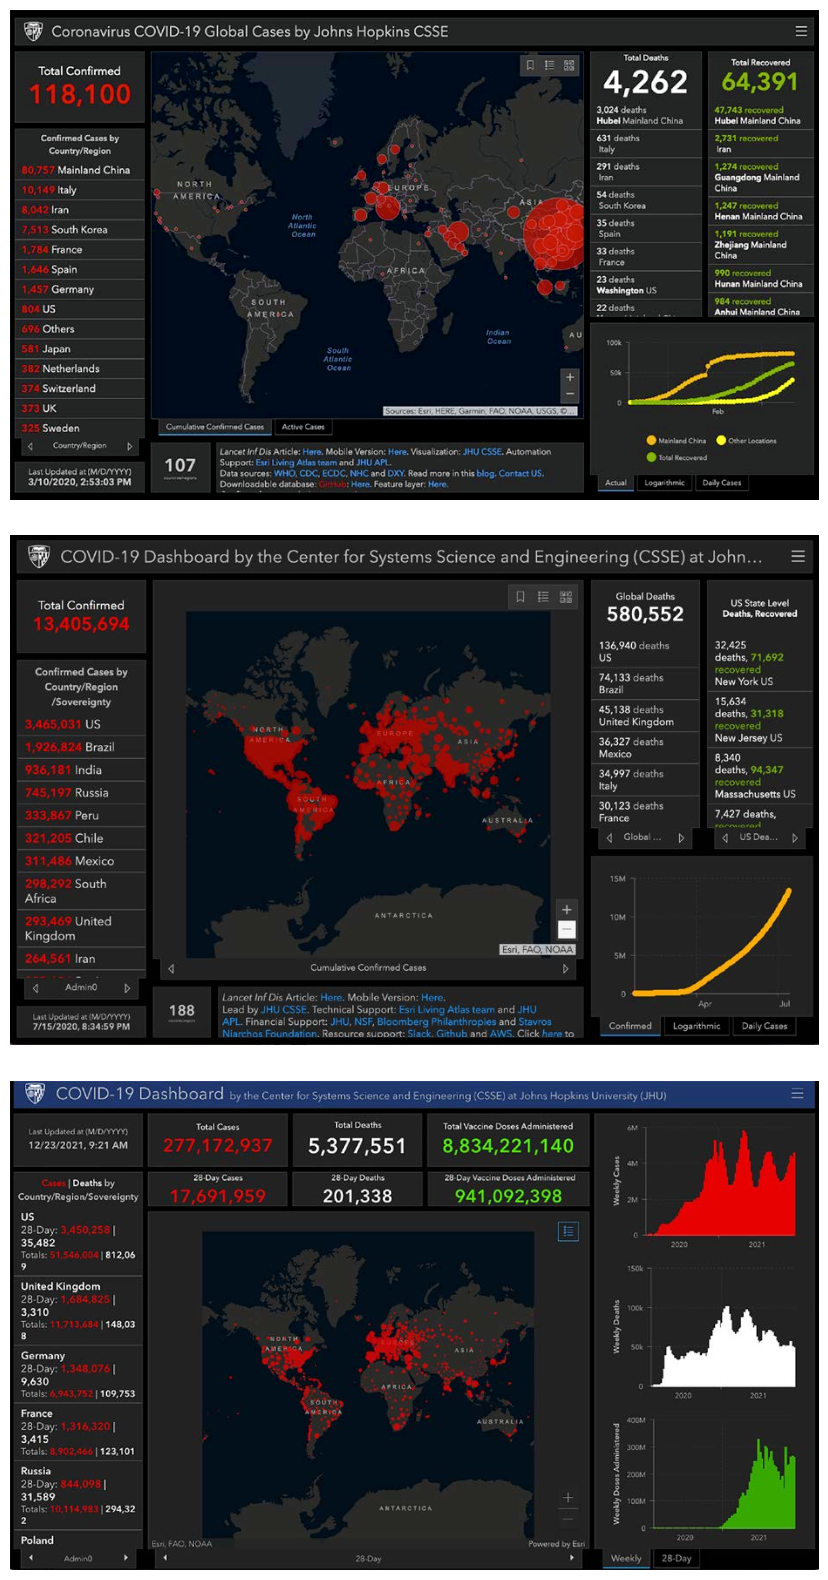828x1580 pixels.
Task: Click left arrow beside US Dea... pager
Action: pos(725,838)
